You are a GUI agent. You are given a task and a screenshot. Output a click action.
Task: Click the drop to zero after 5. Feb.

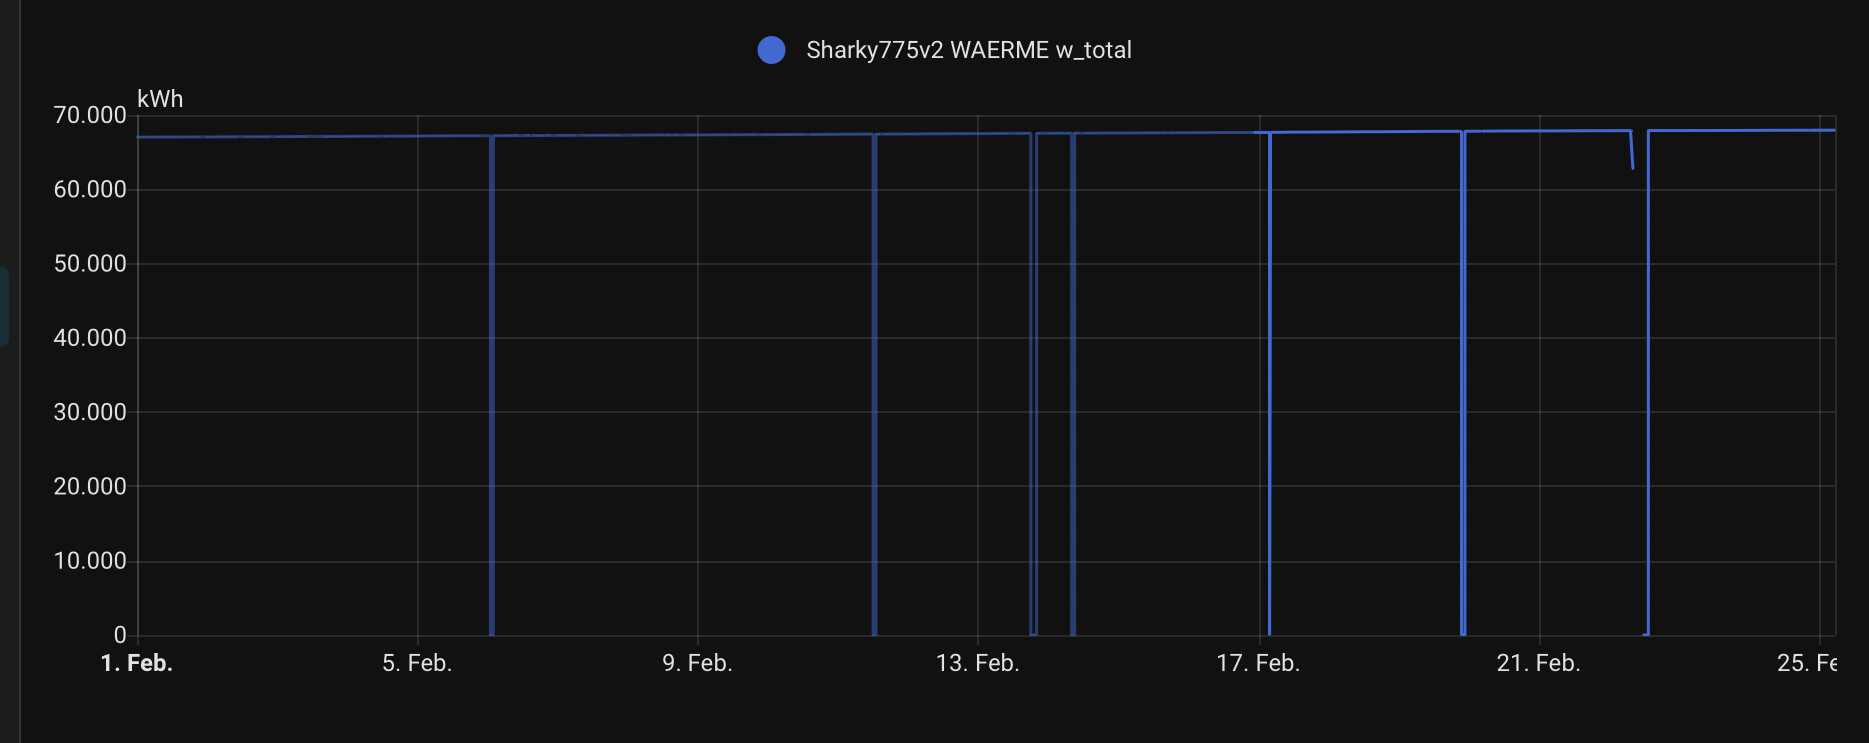pyautogui.click(x=492, y=385)
